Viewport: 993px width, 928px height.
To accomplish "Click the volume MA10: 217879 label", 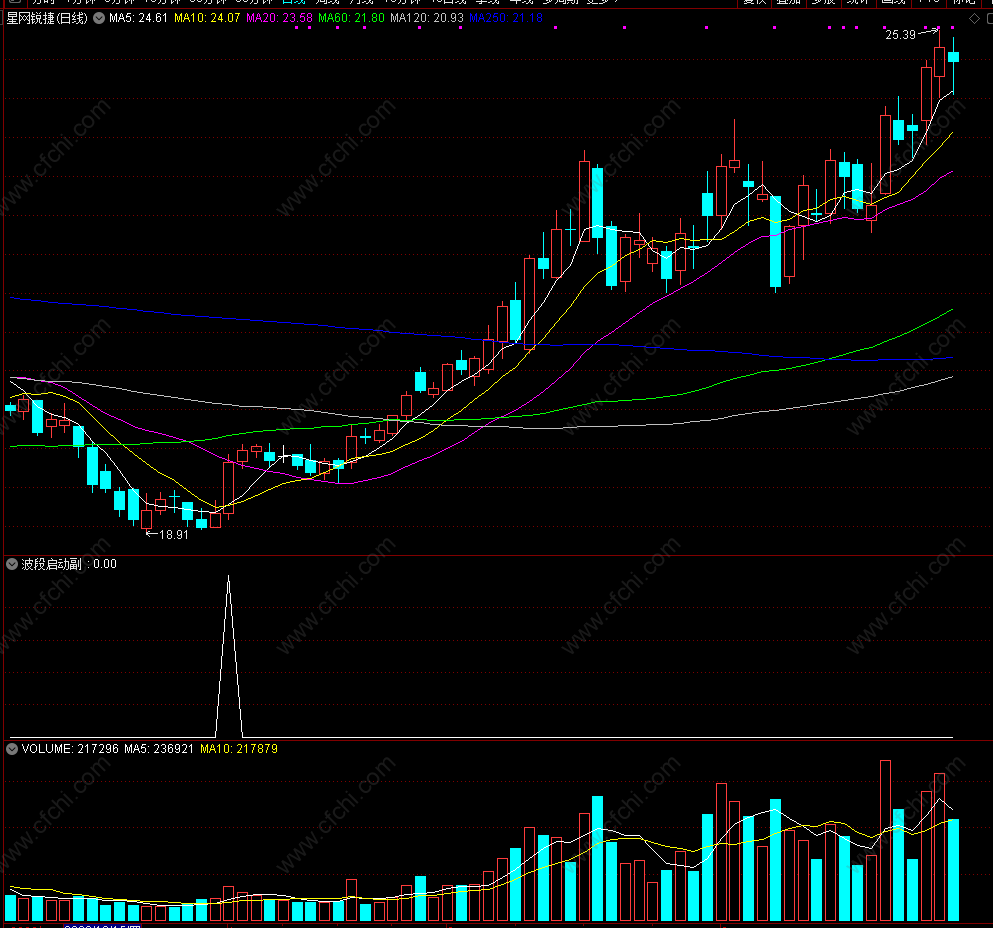I will 239,749.
